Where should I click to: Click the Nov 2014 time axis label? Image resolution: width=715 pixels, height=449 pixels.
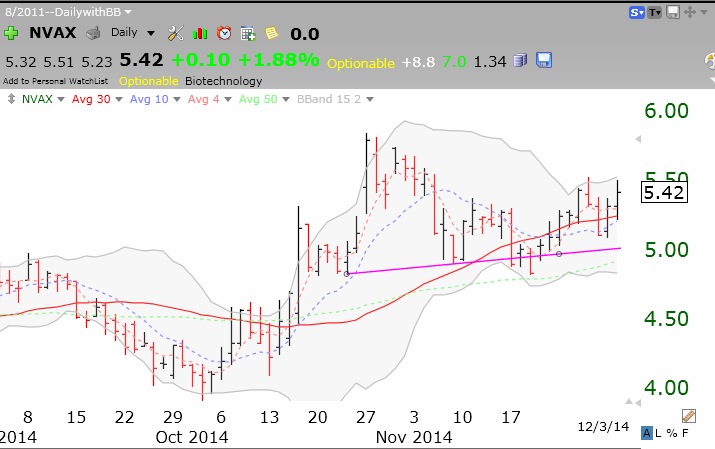coord(414,437)
